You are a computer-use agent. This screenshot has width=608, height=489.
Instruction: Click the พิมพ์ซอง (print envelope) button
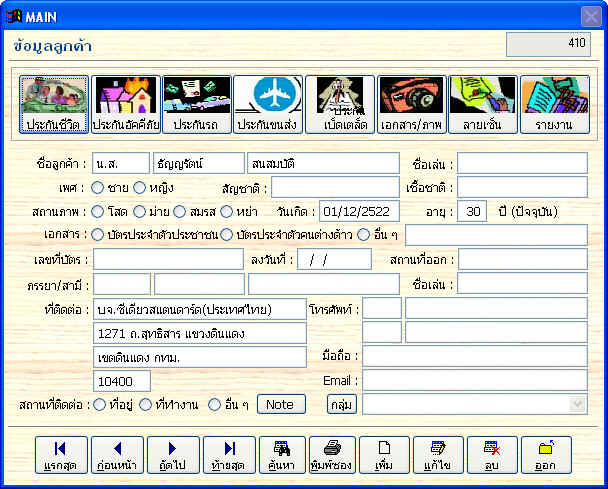(332, 455)
